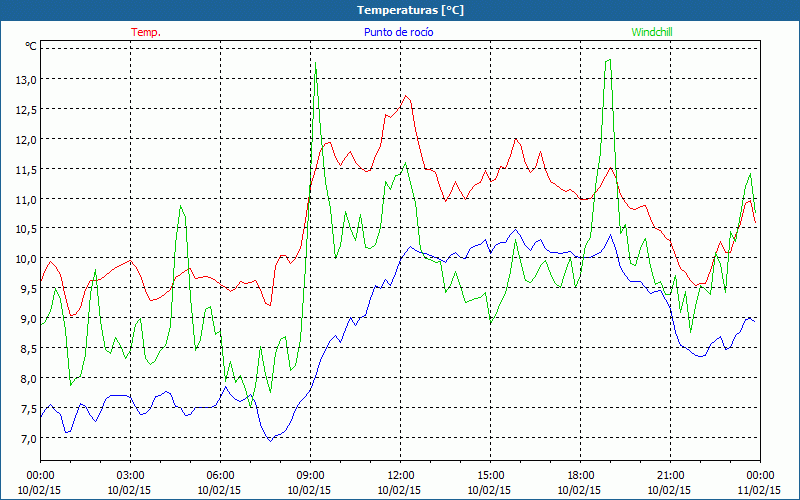
Task: Click the 9,0 y-axis value
Action: pyautogui.click(x=28, y=319)
